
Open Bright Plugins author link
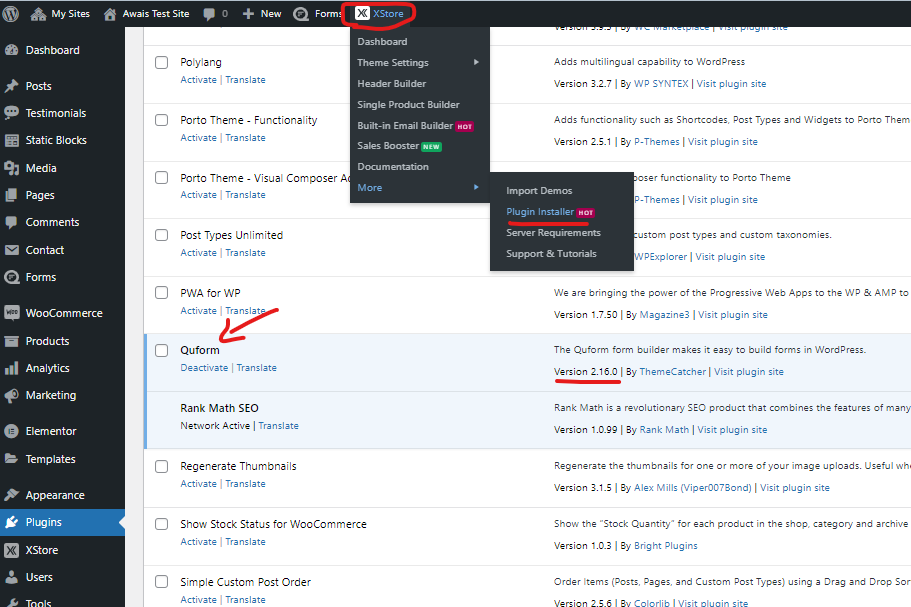coord(665,546)
